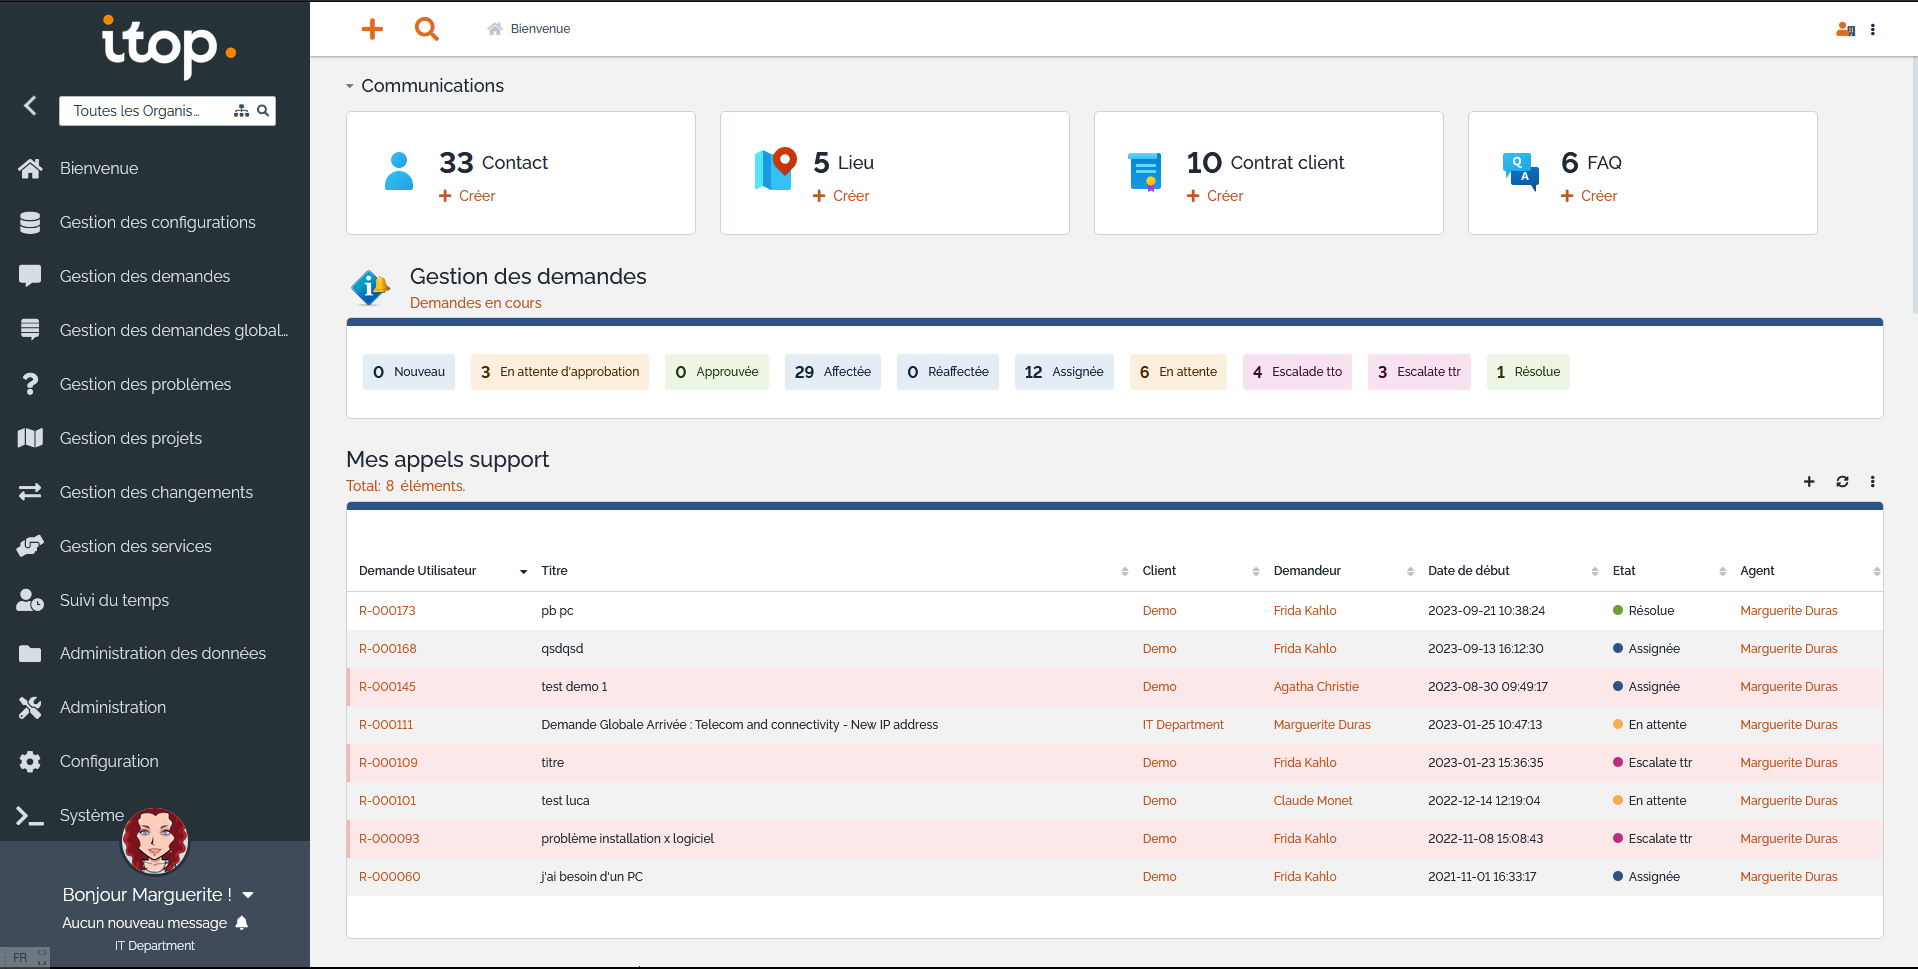The height and width of the screenshot is (969, 1918).
Task: Click the Contrat client document icon
Action: tap(1146, 172)
